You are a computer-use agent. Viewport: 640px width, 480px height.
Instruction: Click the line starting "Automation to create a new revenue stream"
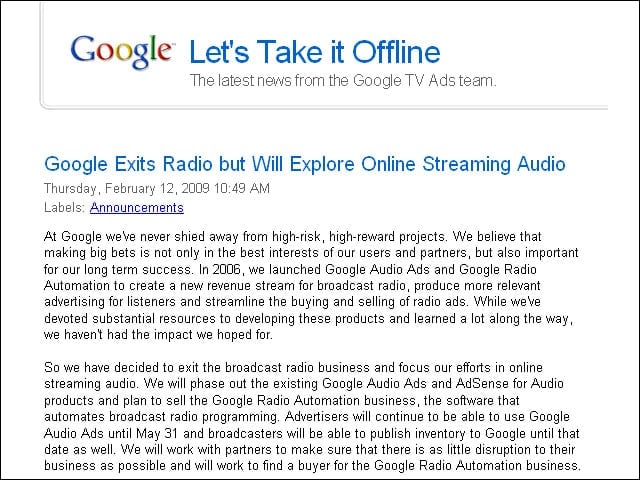point(292,285)
